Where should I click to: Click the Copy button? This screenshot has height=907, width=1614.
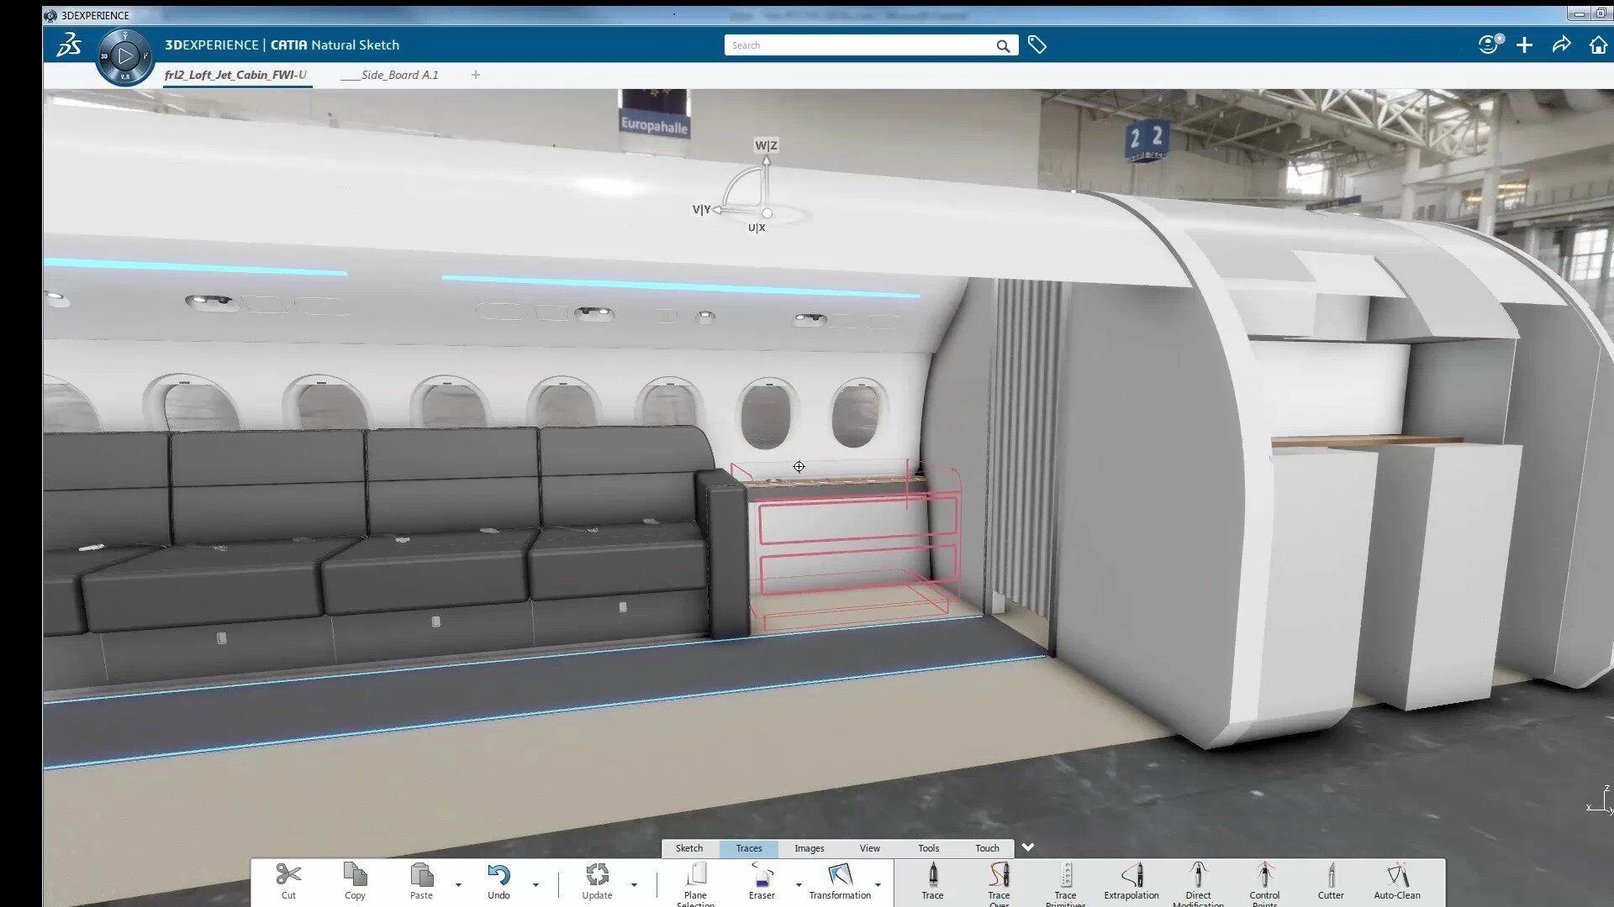tap(354, 882)
